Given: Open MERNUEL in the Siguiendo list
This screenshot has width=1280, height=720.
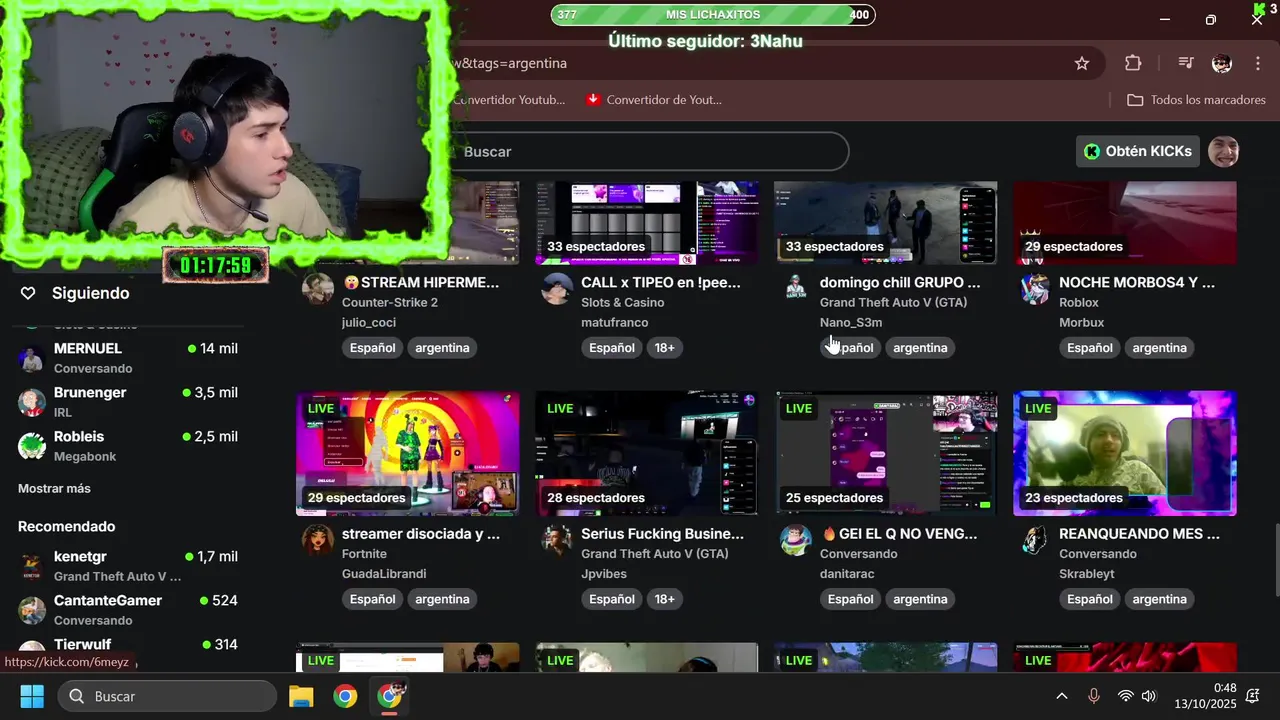Looking at the screenshot, I should pyautogui.click(x=128, y=358).
